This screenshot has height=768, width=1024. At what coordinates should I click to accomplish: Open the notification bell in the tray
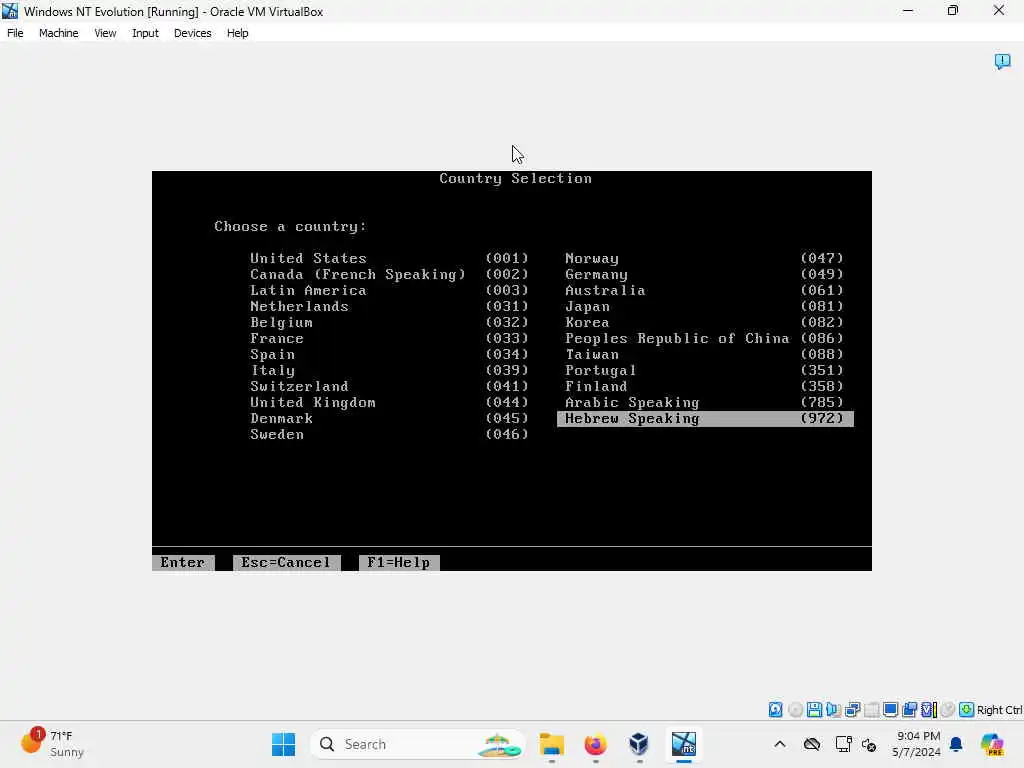tap(956, 744)
